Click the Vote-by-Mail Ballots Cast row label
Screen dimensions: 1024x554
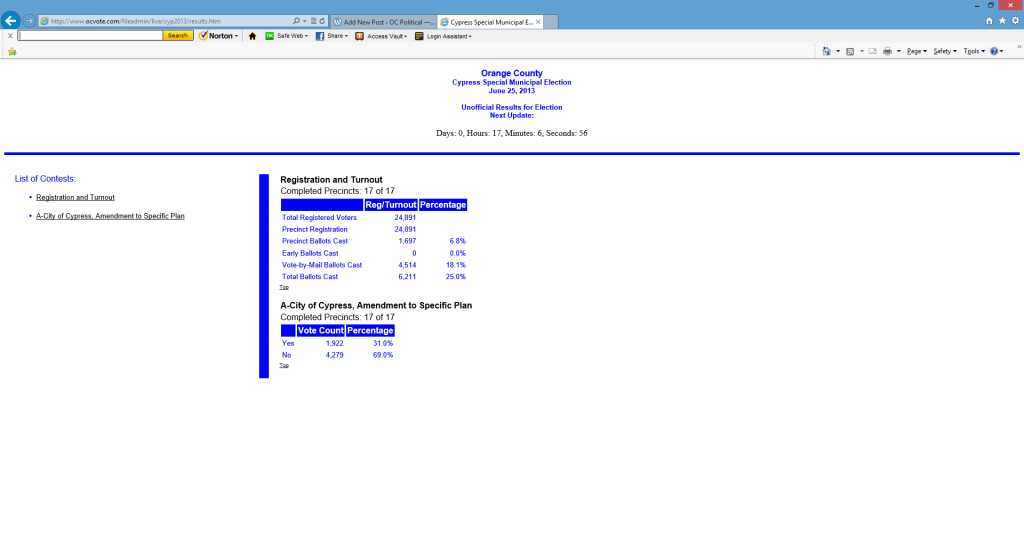click(322, 265)
